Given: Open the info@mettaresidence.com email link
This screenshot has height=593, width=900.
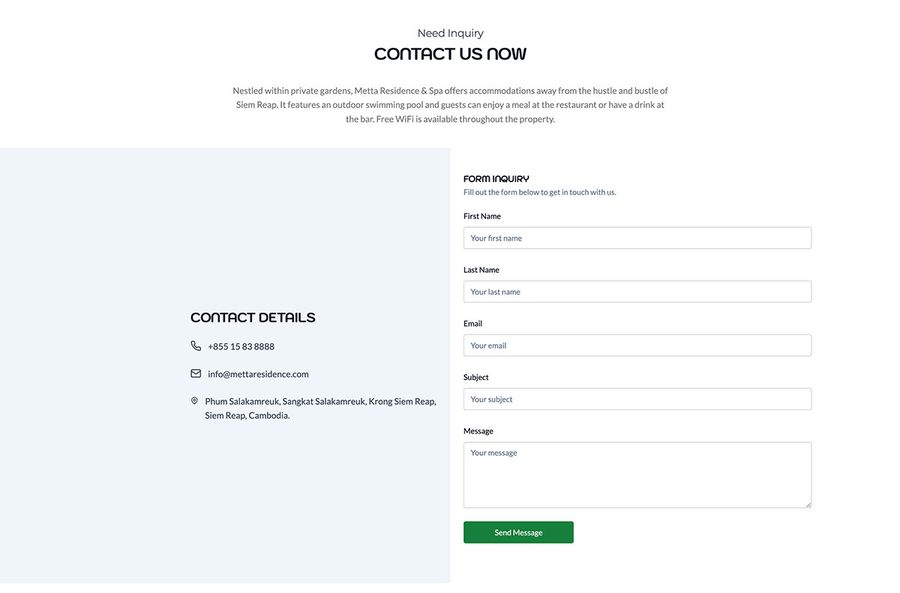Looking at the screenshot, I should pyautogui.click(x=258, y=374).
